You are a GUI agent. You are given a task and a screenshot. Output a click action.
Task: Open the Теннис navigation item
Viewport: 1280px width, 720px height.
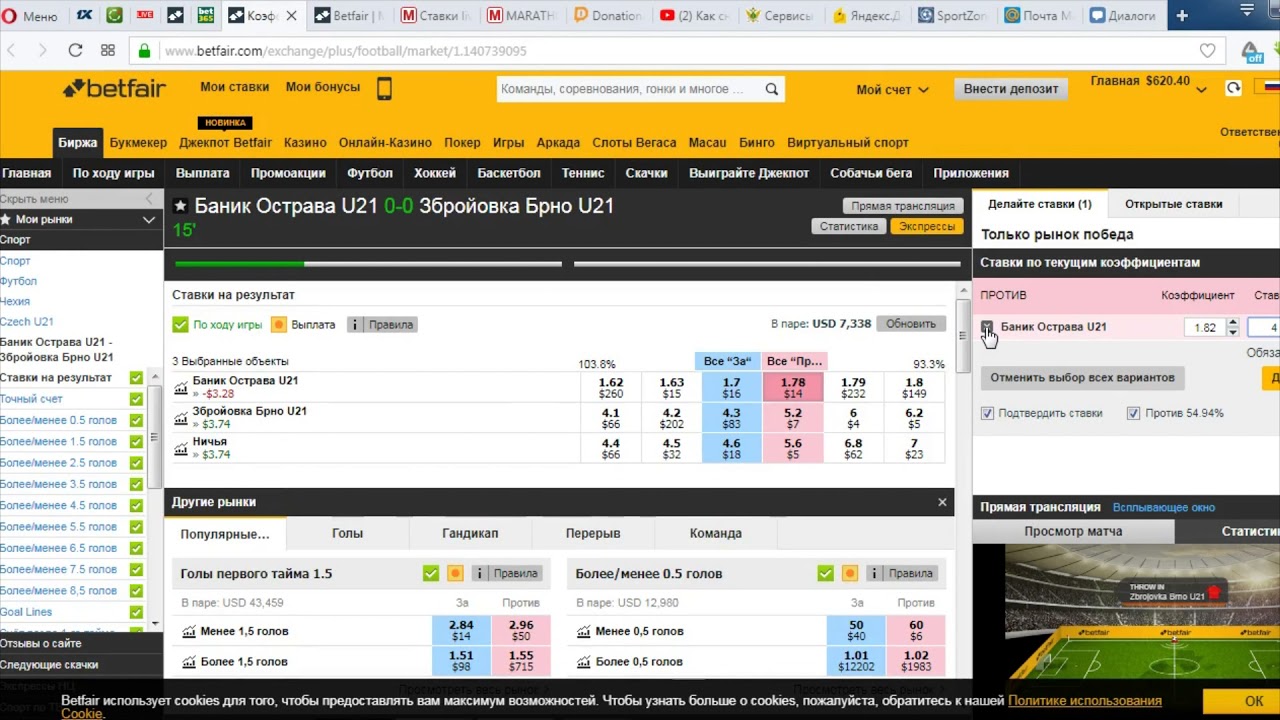pyautogui.click(x=583, y=173)
